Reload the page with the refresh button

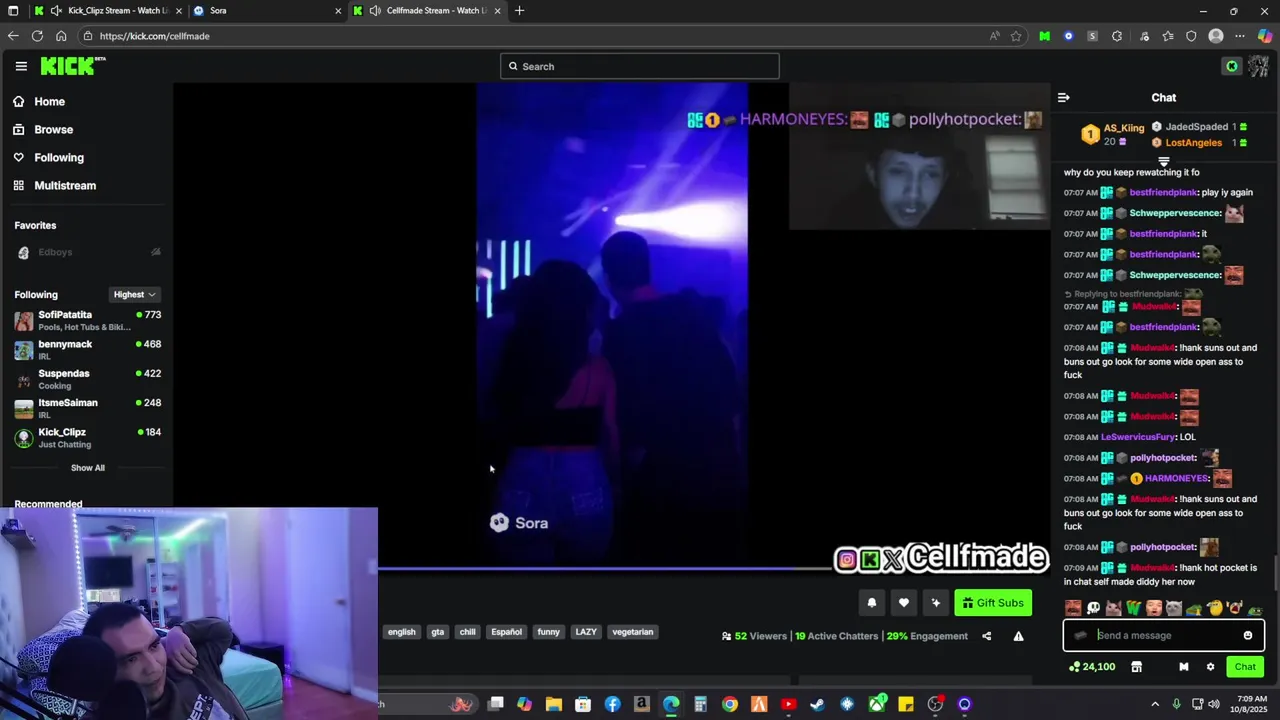click(x=37, y=36)
